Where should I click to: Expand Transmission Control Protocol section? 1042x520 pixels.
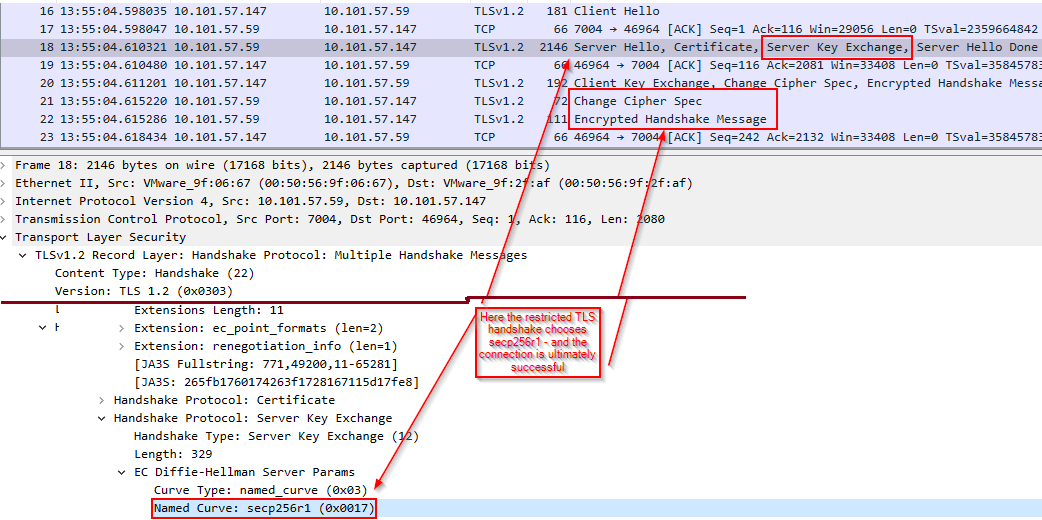pyautogui.click(x=5, y=219)
